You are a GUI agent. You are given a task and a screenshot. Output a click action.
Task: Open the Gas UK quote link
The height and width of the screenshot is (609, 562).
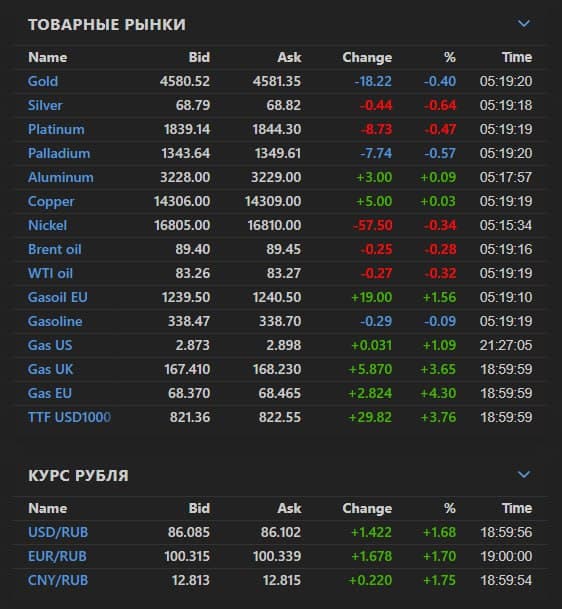tap(50, 369)
